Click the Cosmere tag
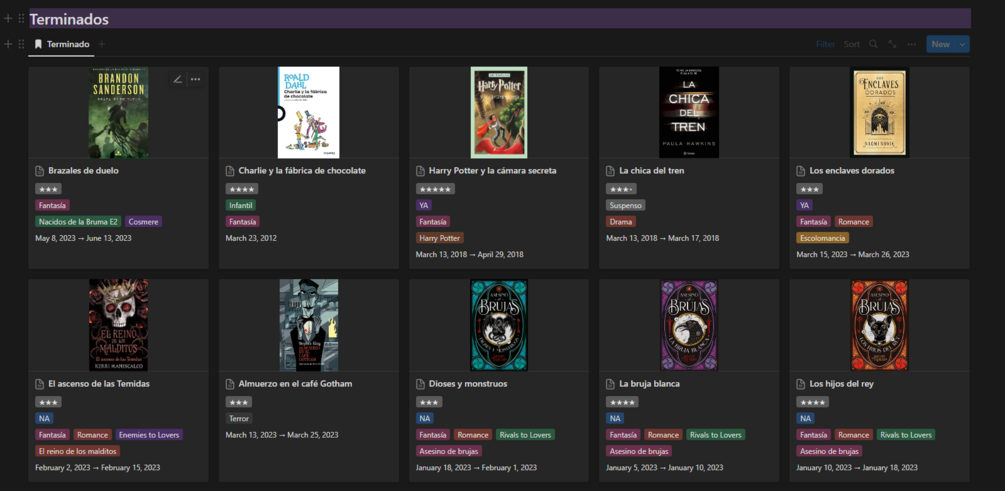The width and height of the screenshot is (1005, 491). coord(144,222)
